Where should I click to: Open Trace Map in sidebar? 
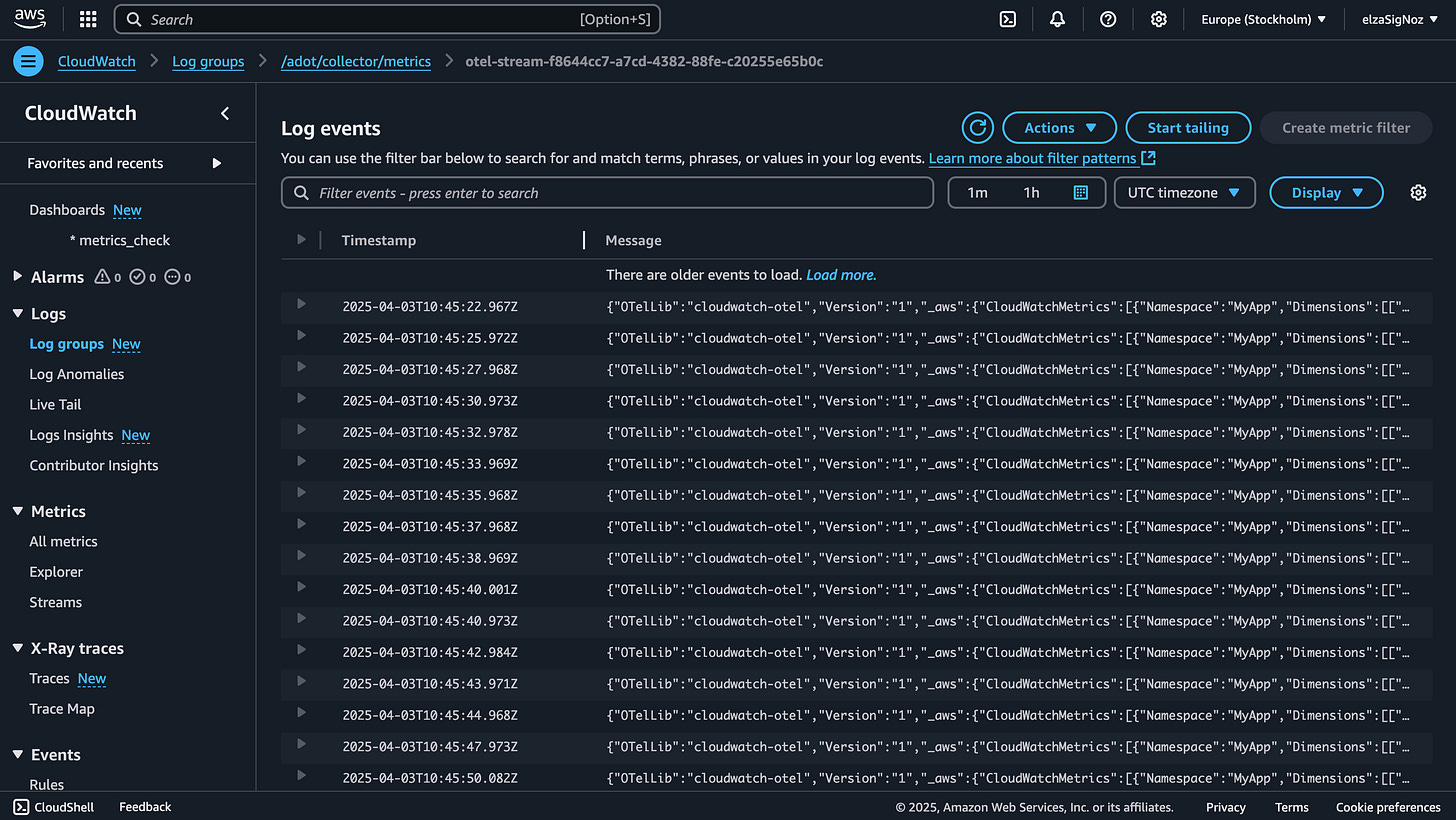62,709
